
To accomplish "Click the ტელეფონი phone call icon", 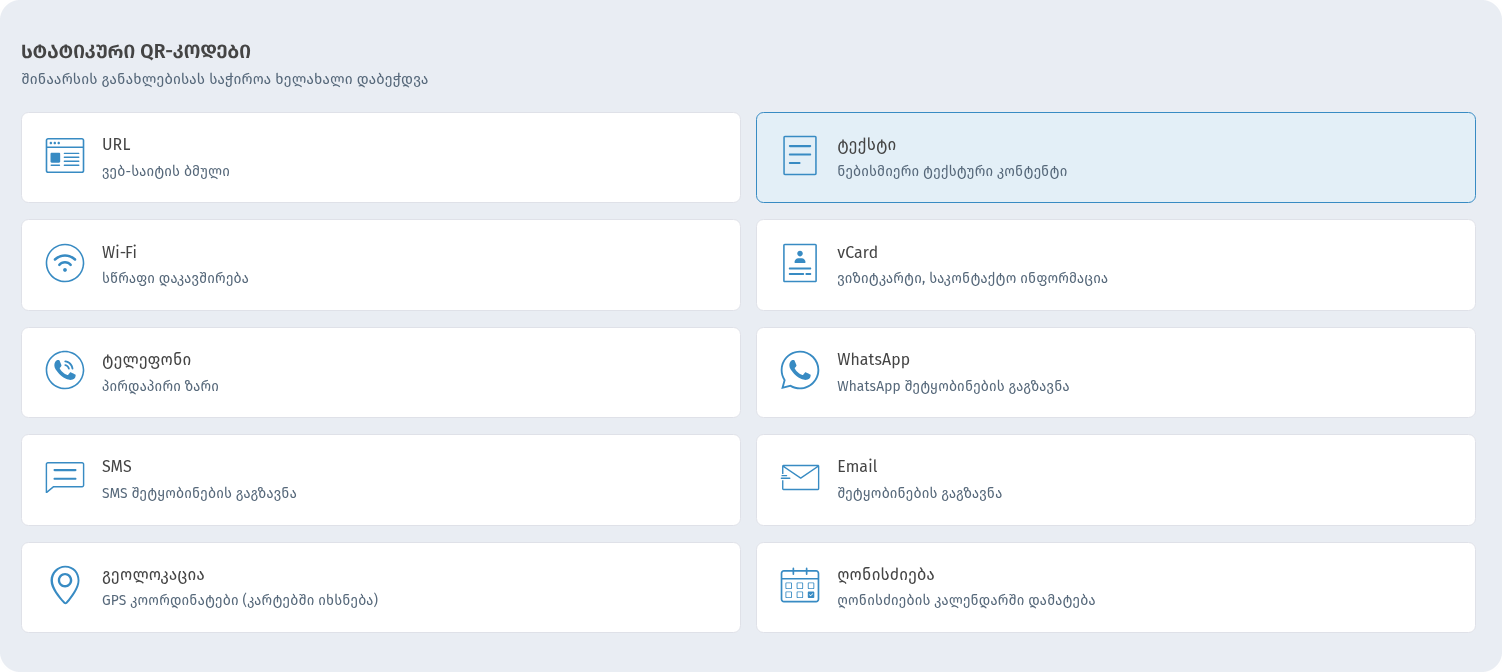I will click(x=65, y=370).
